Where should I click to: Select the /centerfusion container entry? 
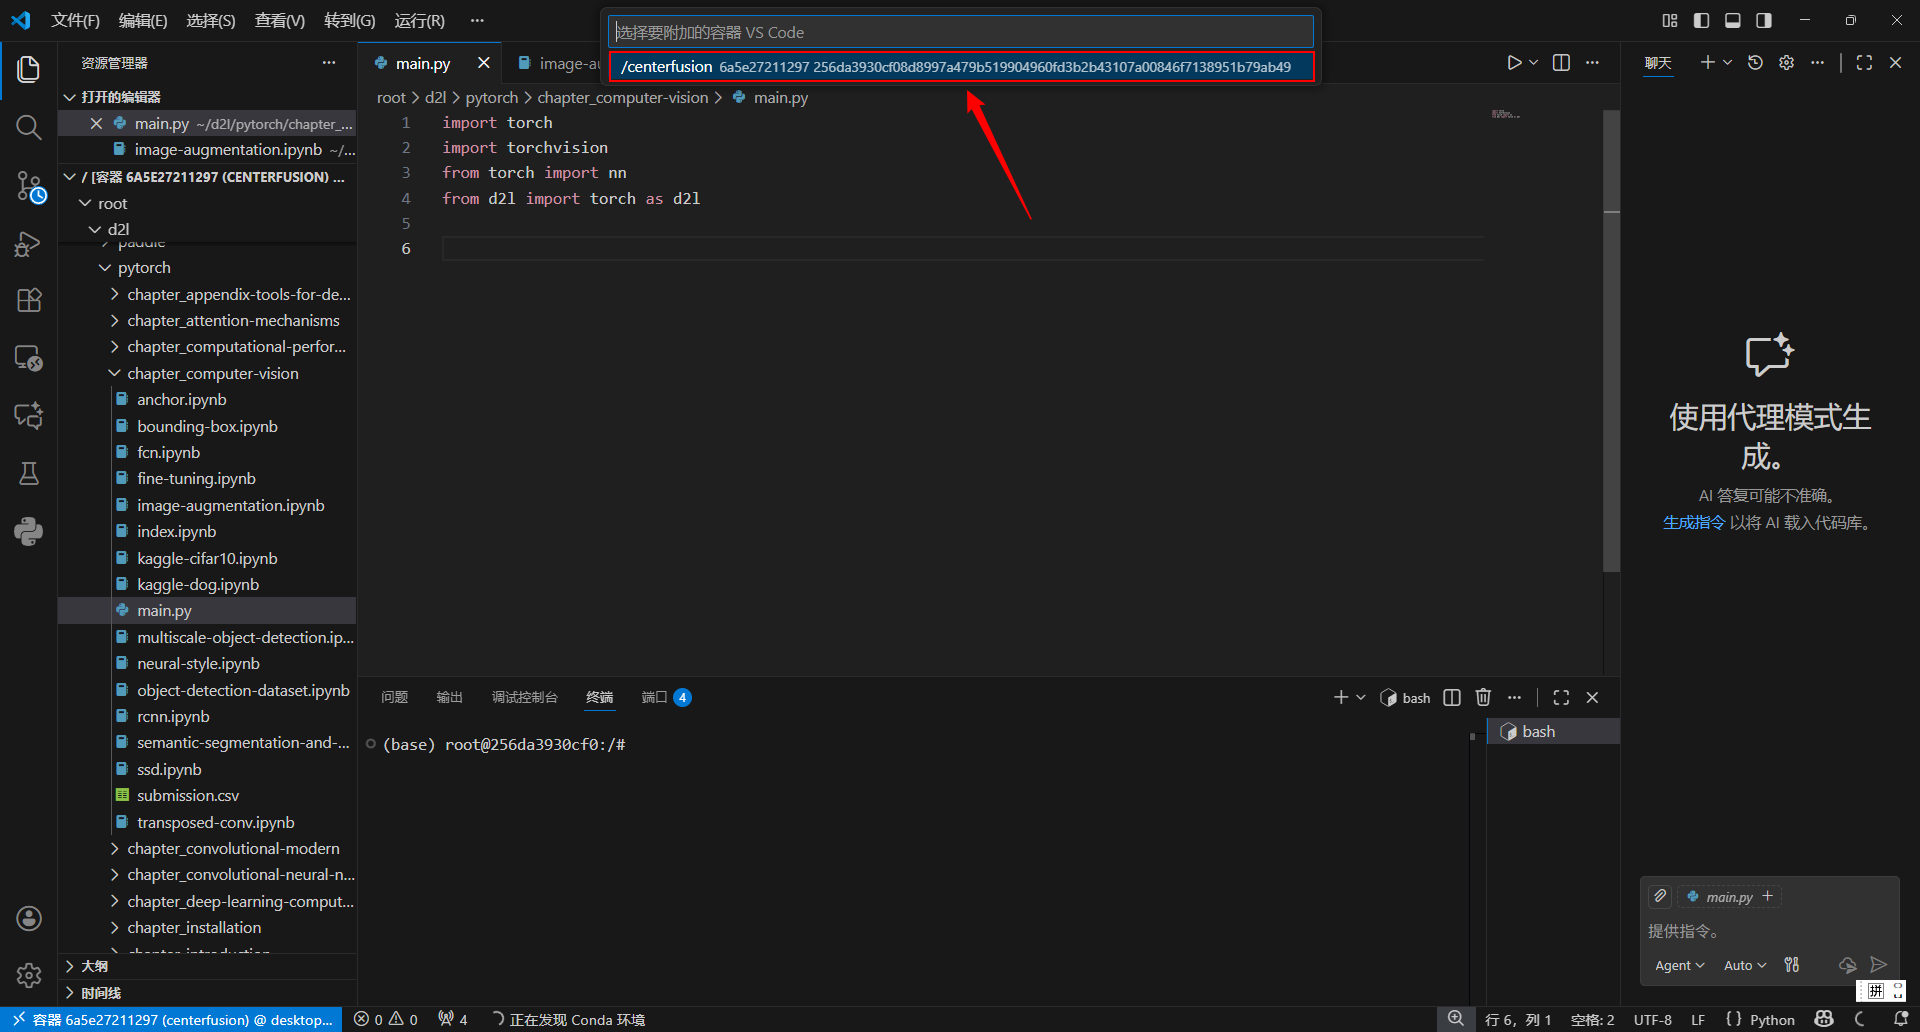tap(961, 67)
